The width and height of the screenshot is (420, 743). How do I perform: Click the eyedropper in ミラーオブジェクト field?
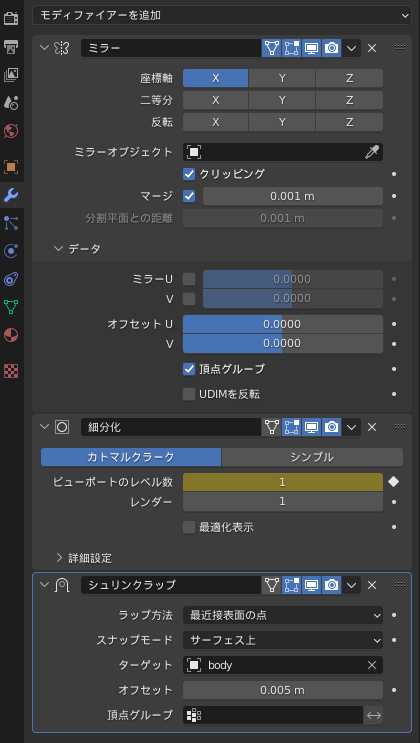click(x=372, y=152)
